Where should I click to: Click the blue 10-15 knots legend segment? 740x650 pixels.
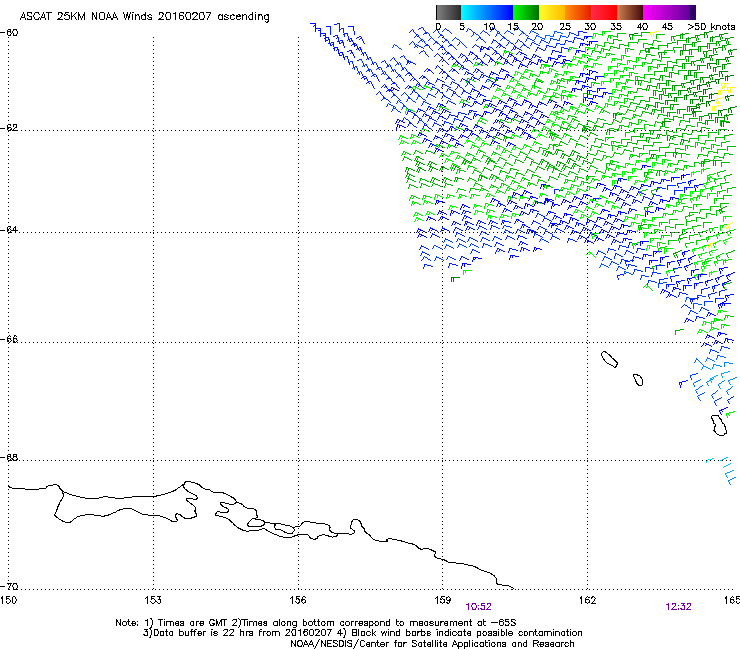[500, 12]
